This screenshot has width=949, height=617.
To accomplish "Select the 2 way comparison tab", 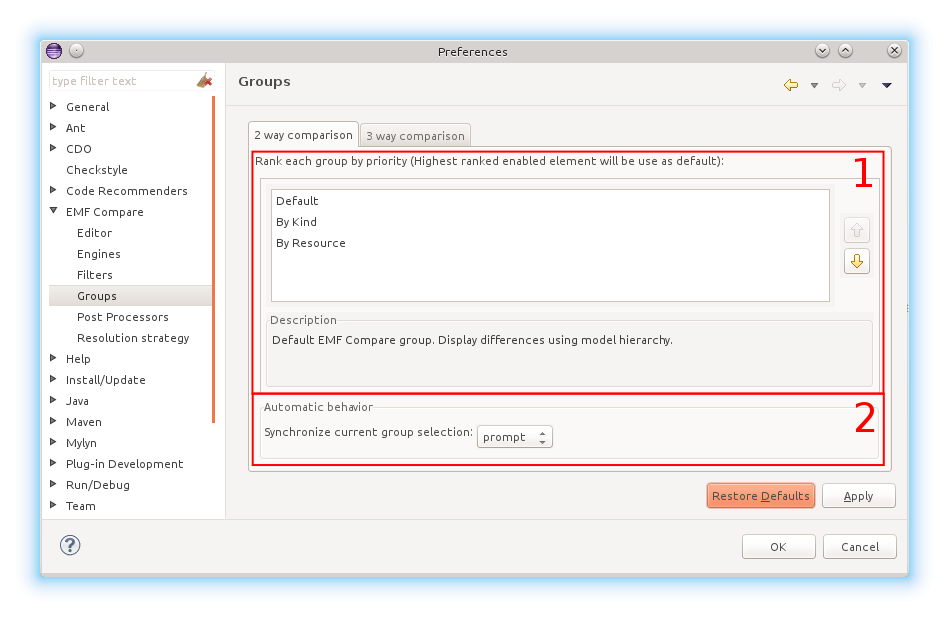I will (x=303, y=135).
